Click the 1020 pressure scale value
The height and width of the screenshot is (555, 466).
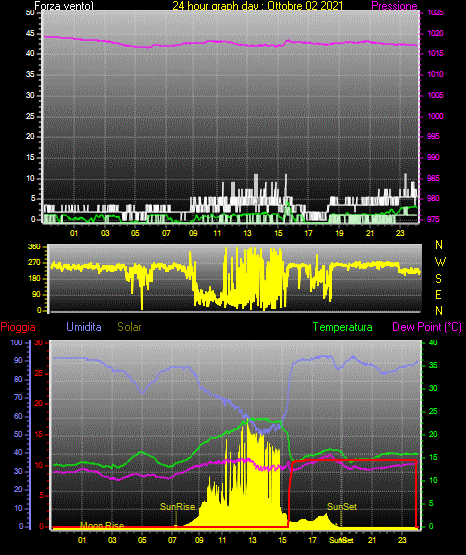436,33
